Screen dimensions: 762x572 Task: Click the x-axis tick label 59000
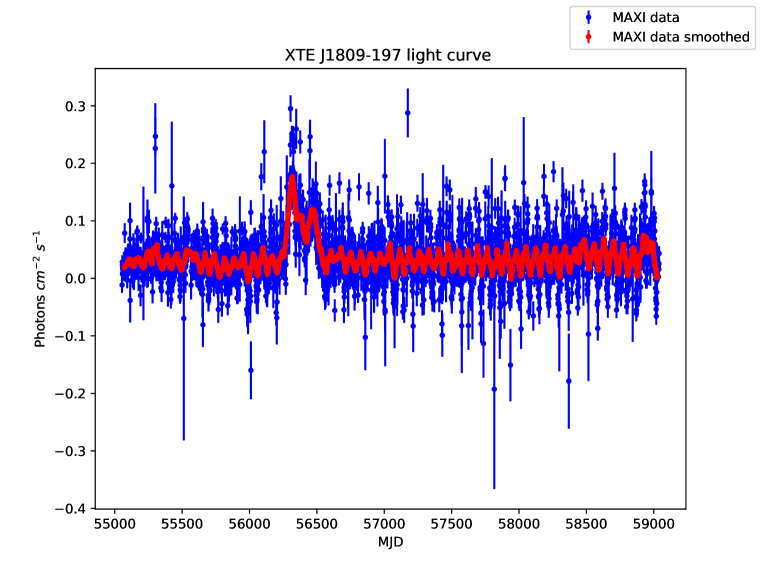coord(654,524)
